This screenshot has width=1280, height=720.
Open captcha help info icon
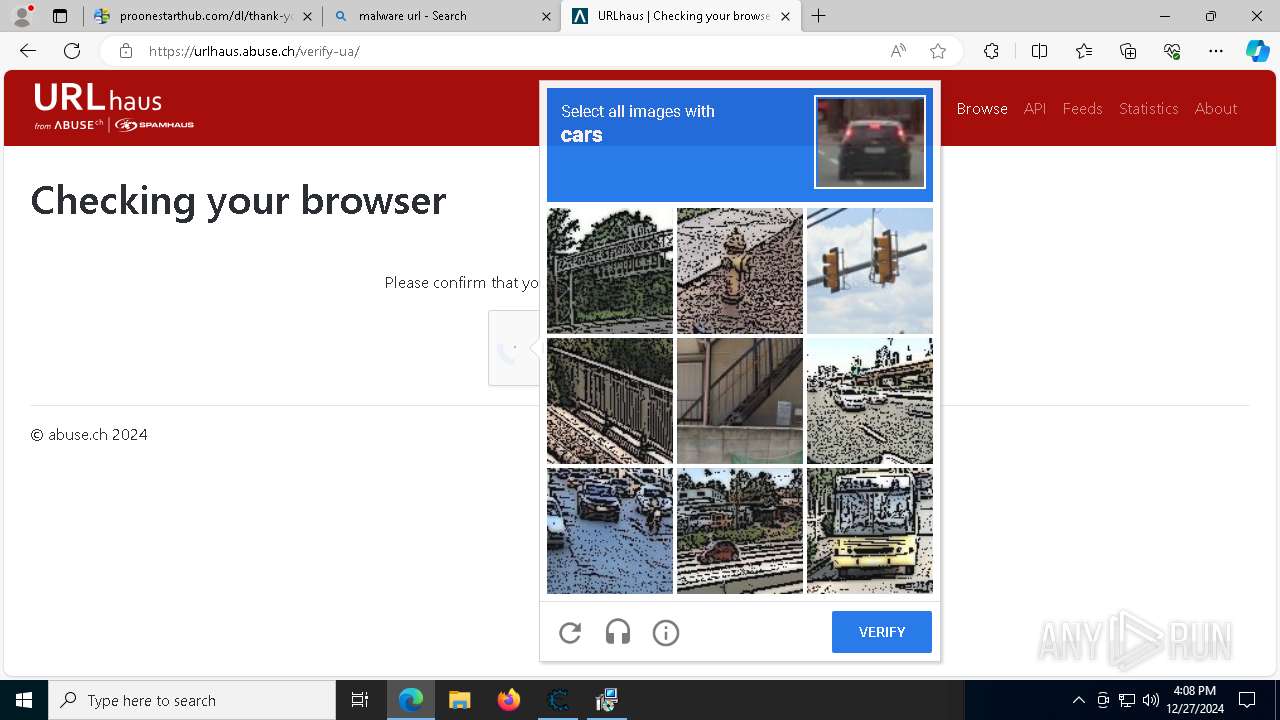666,632
